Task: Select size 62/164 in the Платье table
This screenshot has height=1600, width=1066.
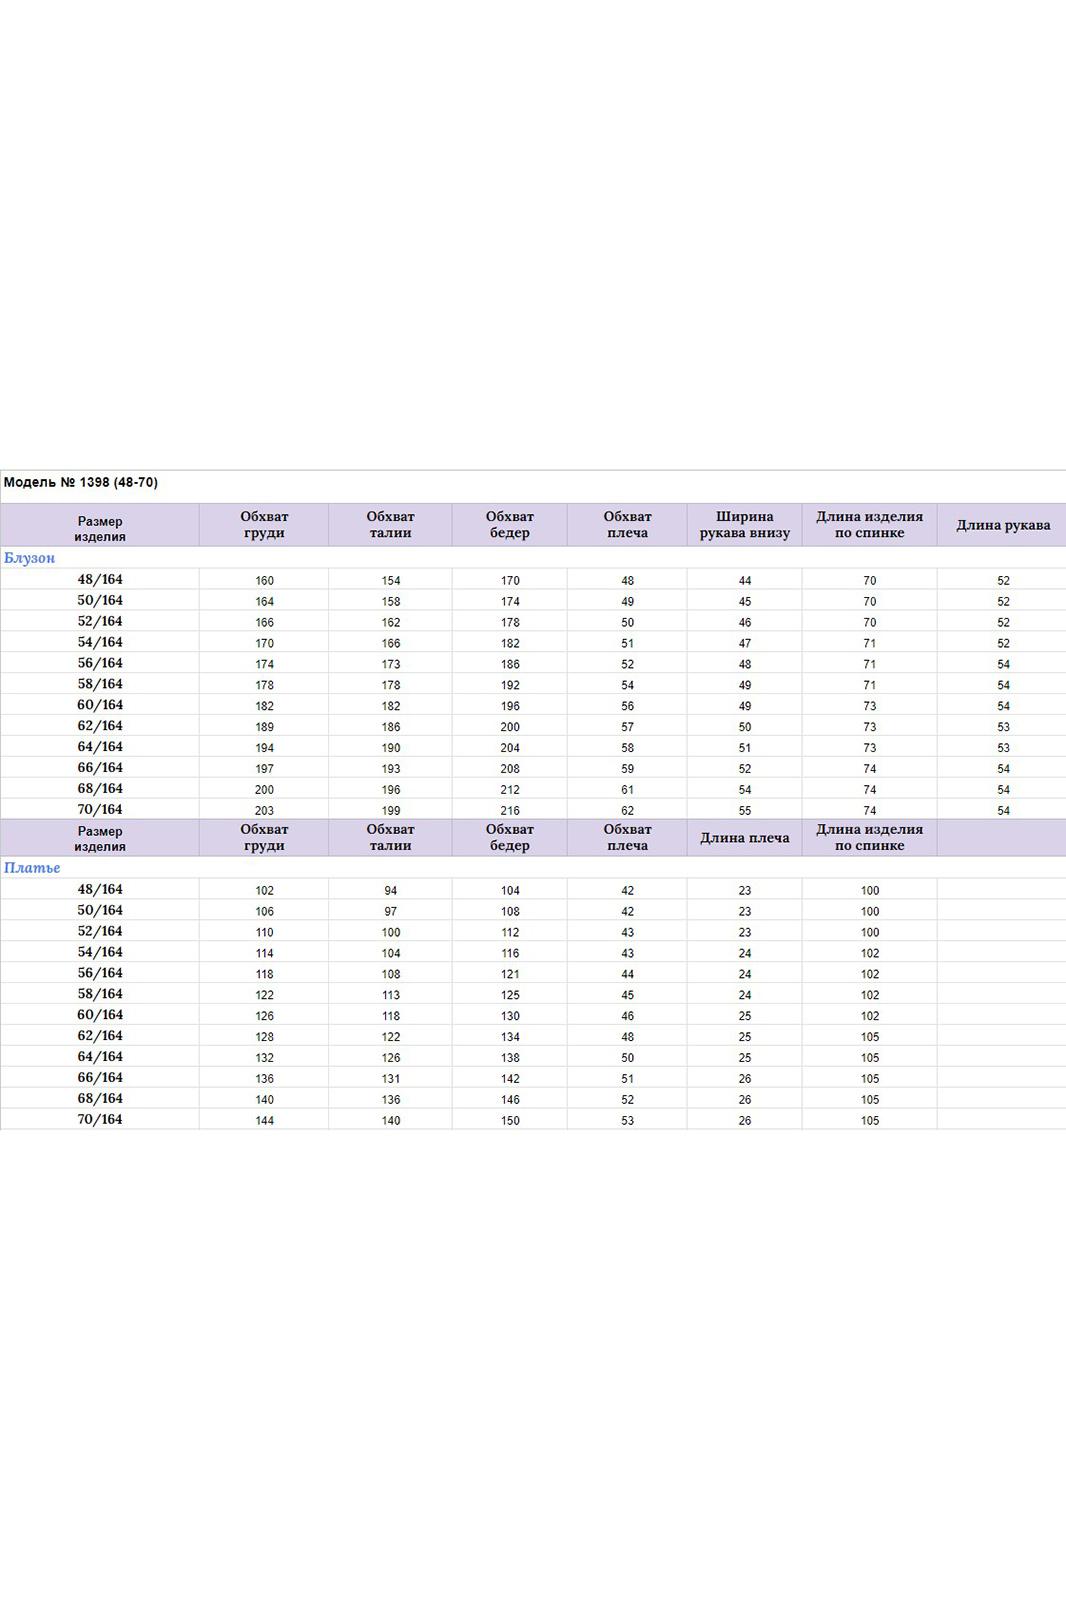Action: (100, 1036)
